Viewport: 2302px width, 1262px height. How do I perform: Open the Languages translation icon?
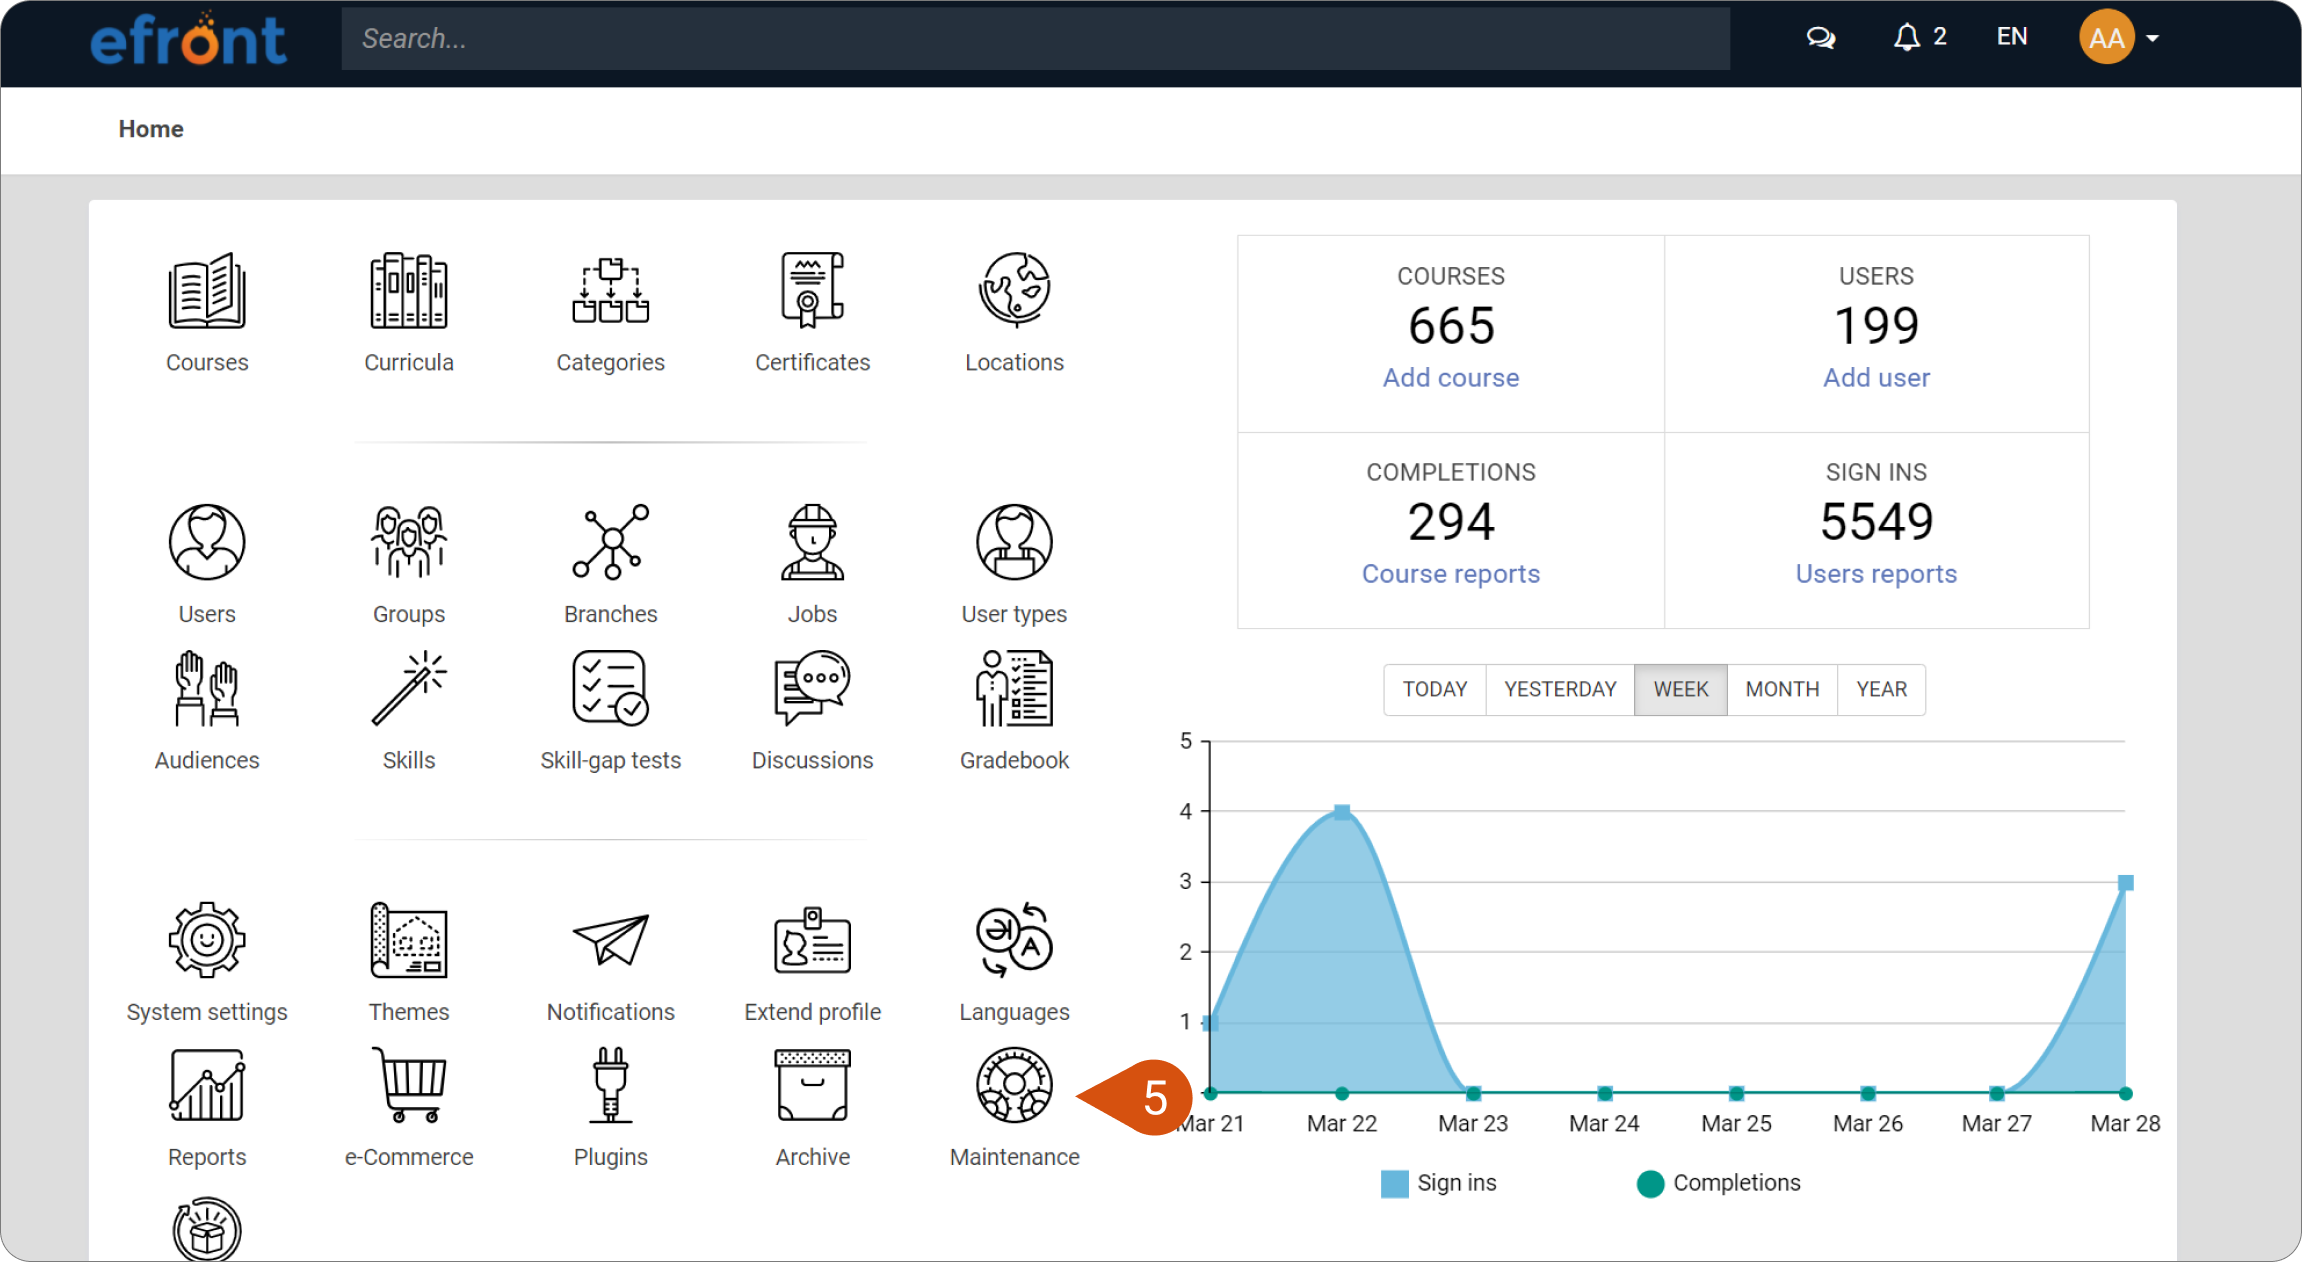click(1014, 940)
